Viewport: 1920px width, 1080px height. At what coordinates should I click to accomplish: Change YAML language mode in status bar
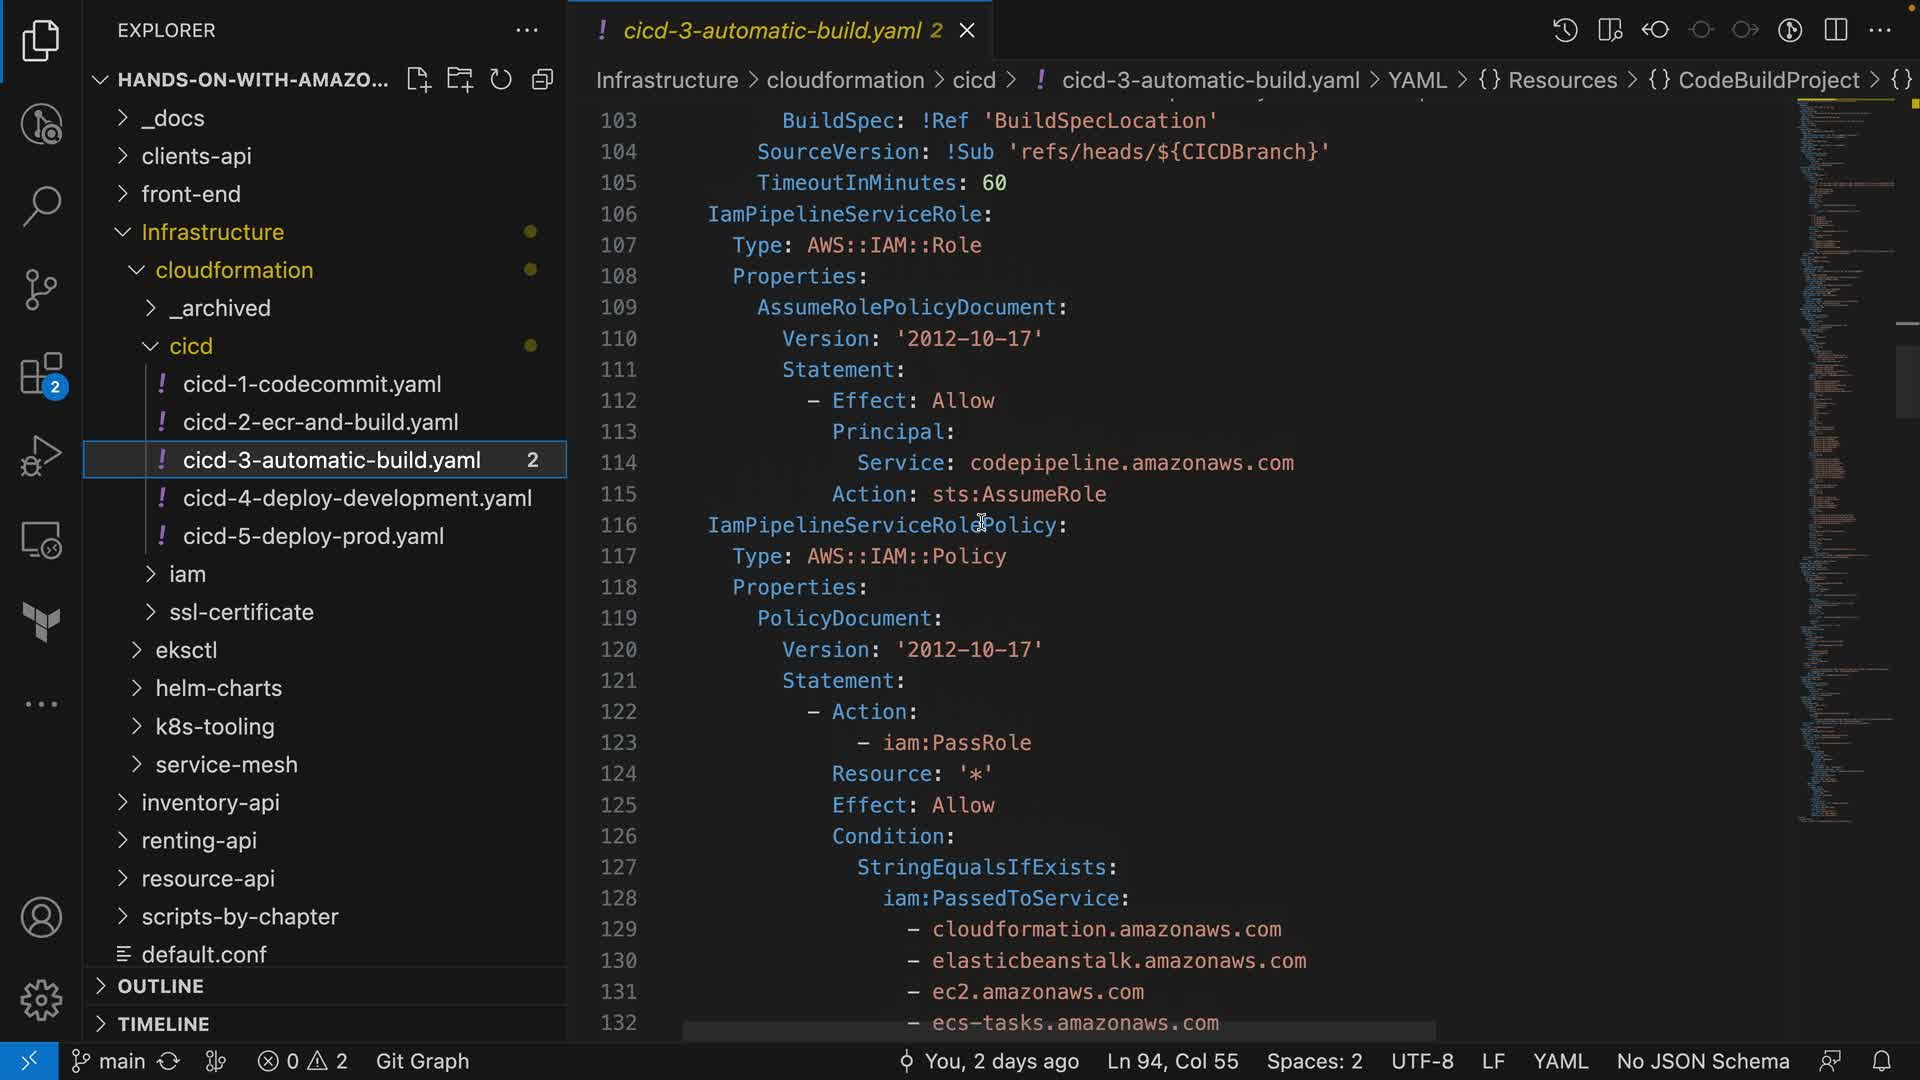(1560, 1061)
